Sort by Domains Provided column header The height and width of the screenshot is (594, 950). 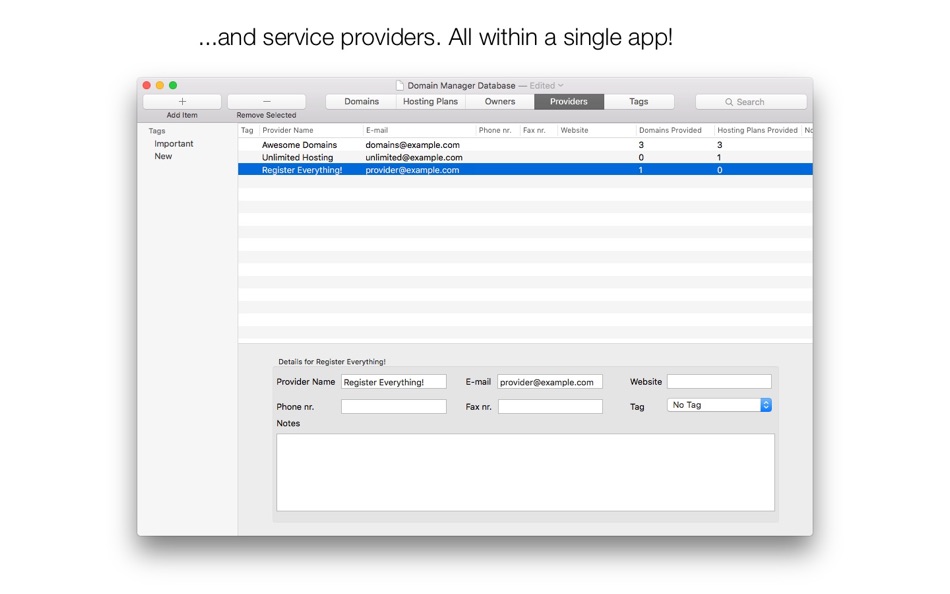[x=674, y=130]
